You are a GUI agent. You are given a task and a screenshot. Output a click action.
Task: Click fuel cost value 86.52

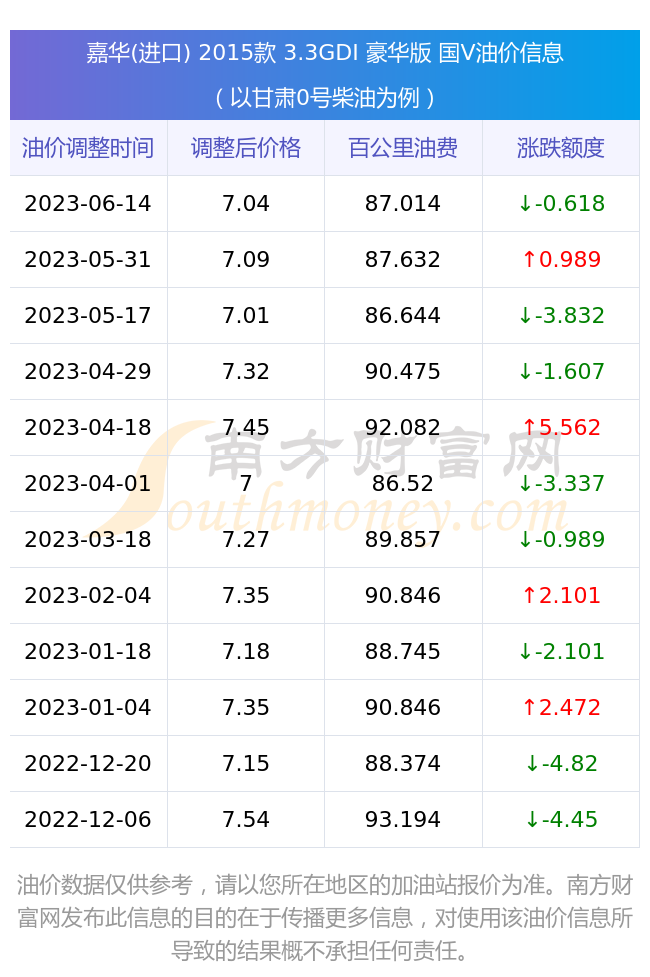pos(403,484)
